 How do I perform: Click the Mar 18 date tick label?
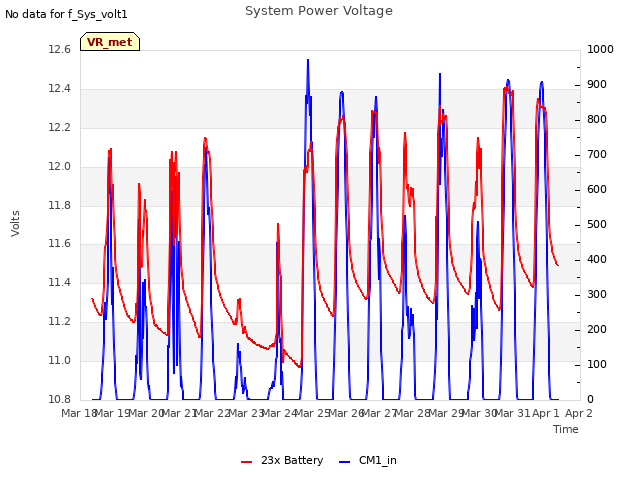pyautogui.click(x=78, y=413)
